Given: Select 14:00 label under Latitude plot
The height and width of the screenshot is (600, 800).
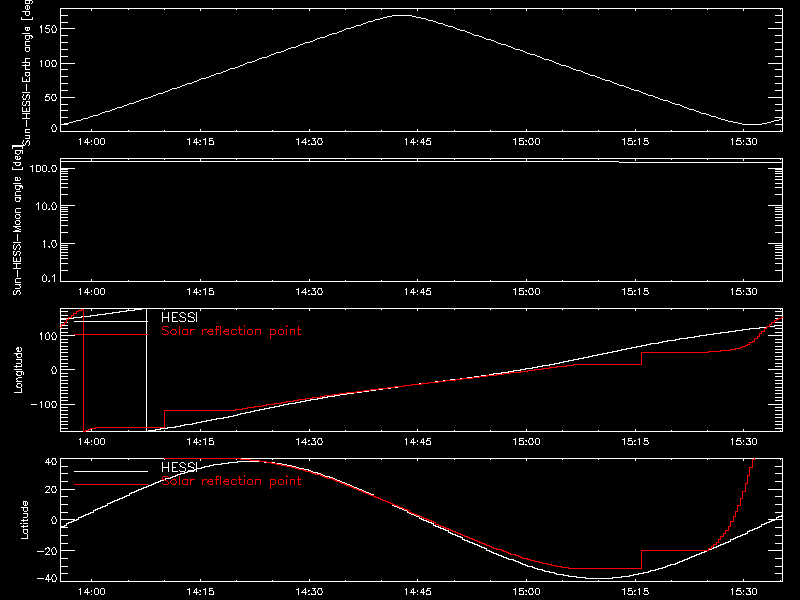Looking at the screenshot, I should point(92,592).
